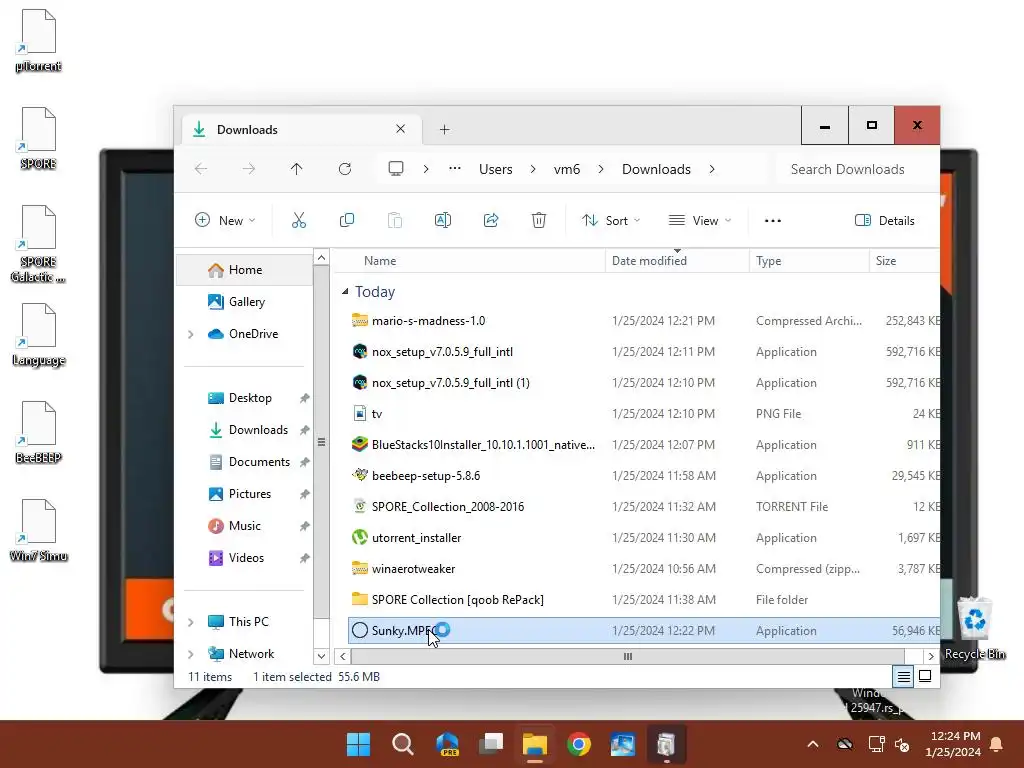
Task: Open Gallery in navigation pane
Action: click(244, 302)
